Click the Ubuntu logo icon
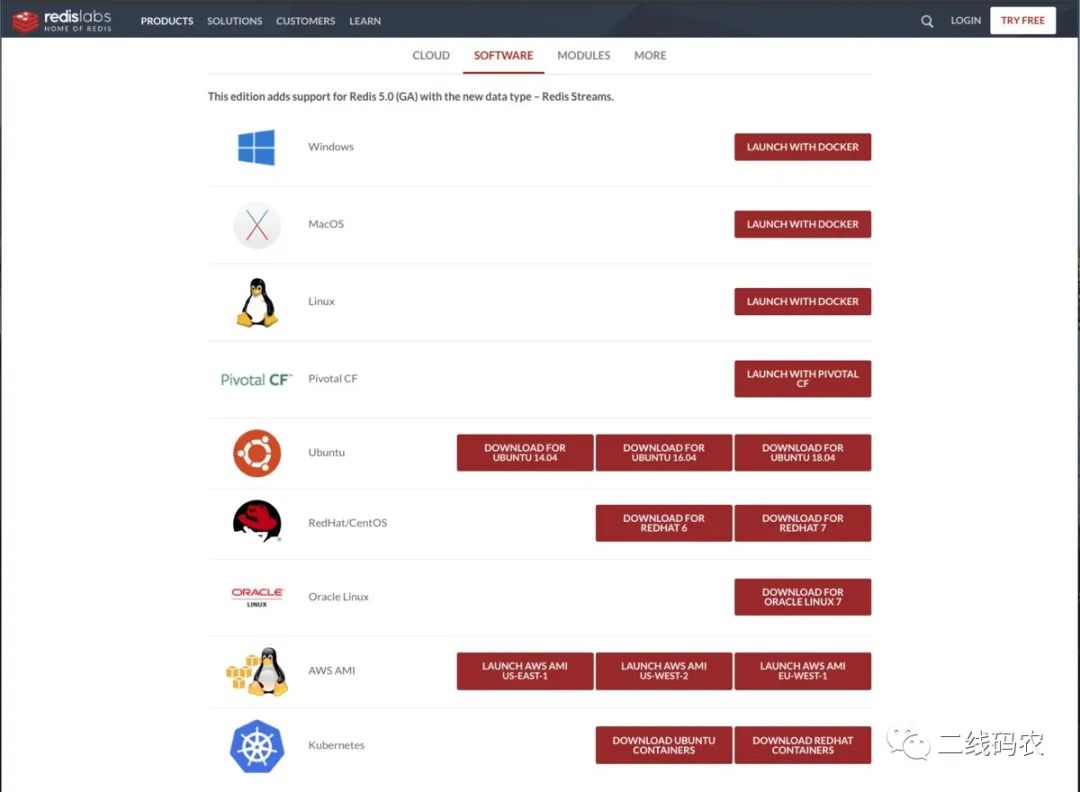 257,453
